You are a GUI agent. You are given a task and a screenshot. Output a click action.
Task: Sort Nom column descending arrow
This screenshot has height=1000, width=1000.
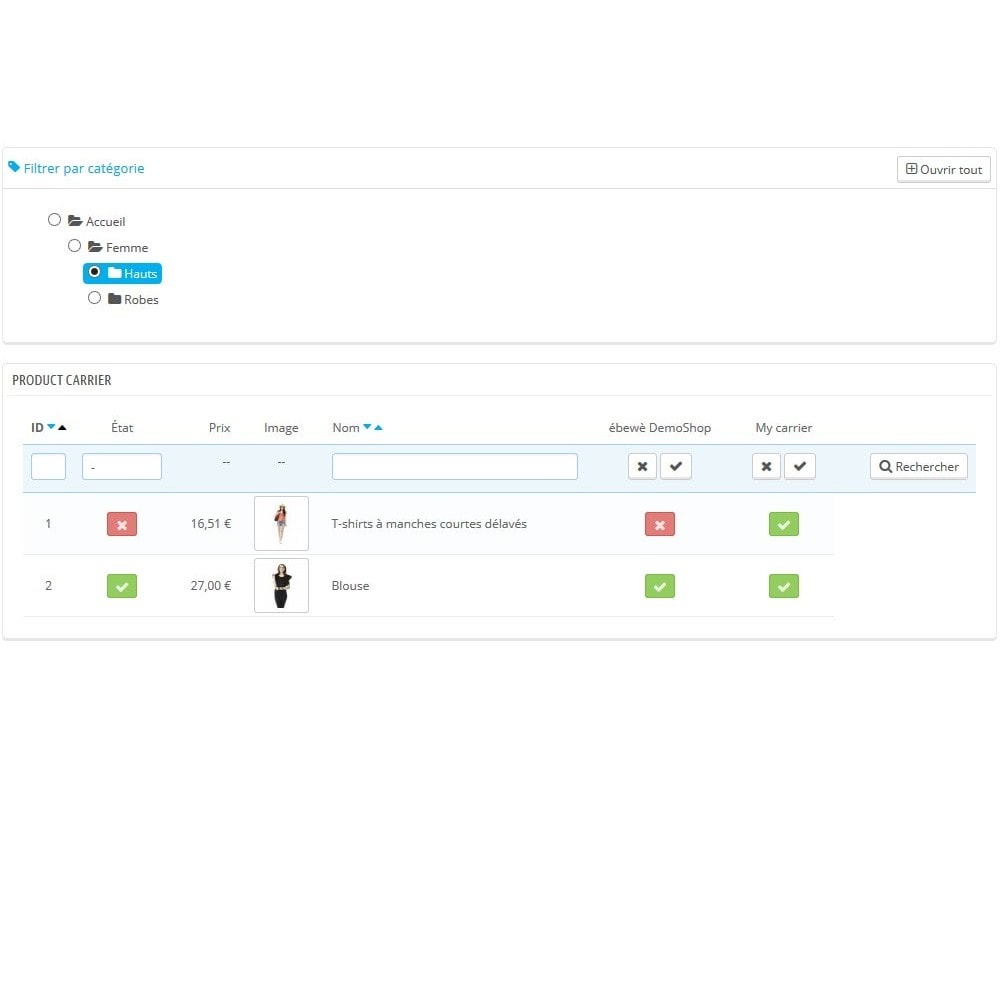(367, 427)
